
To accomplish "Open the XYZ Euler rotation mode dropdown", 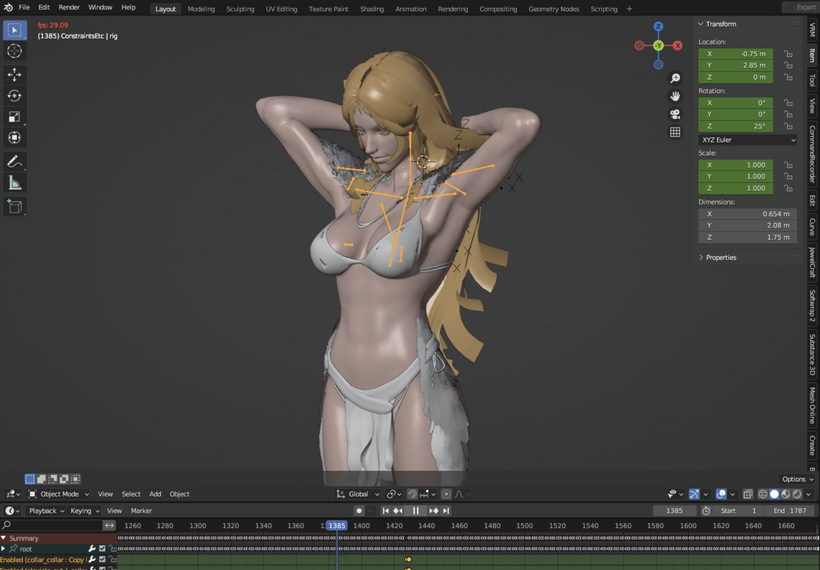I will 747,140.
